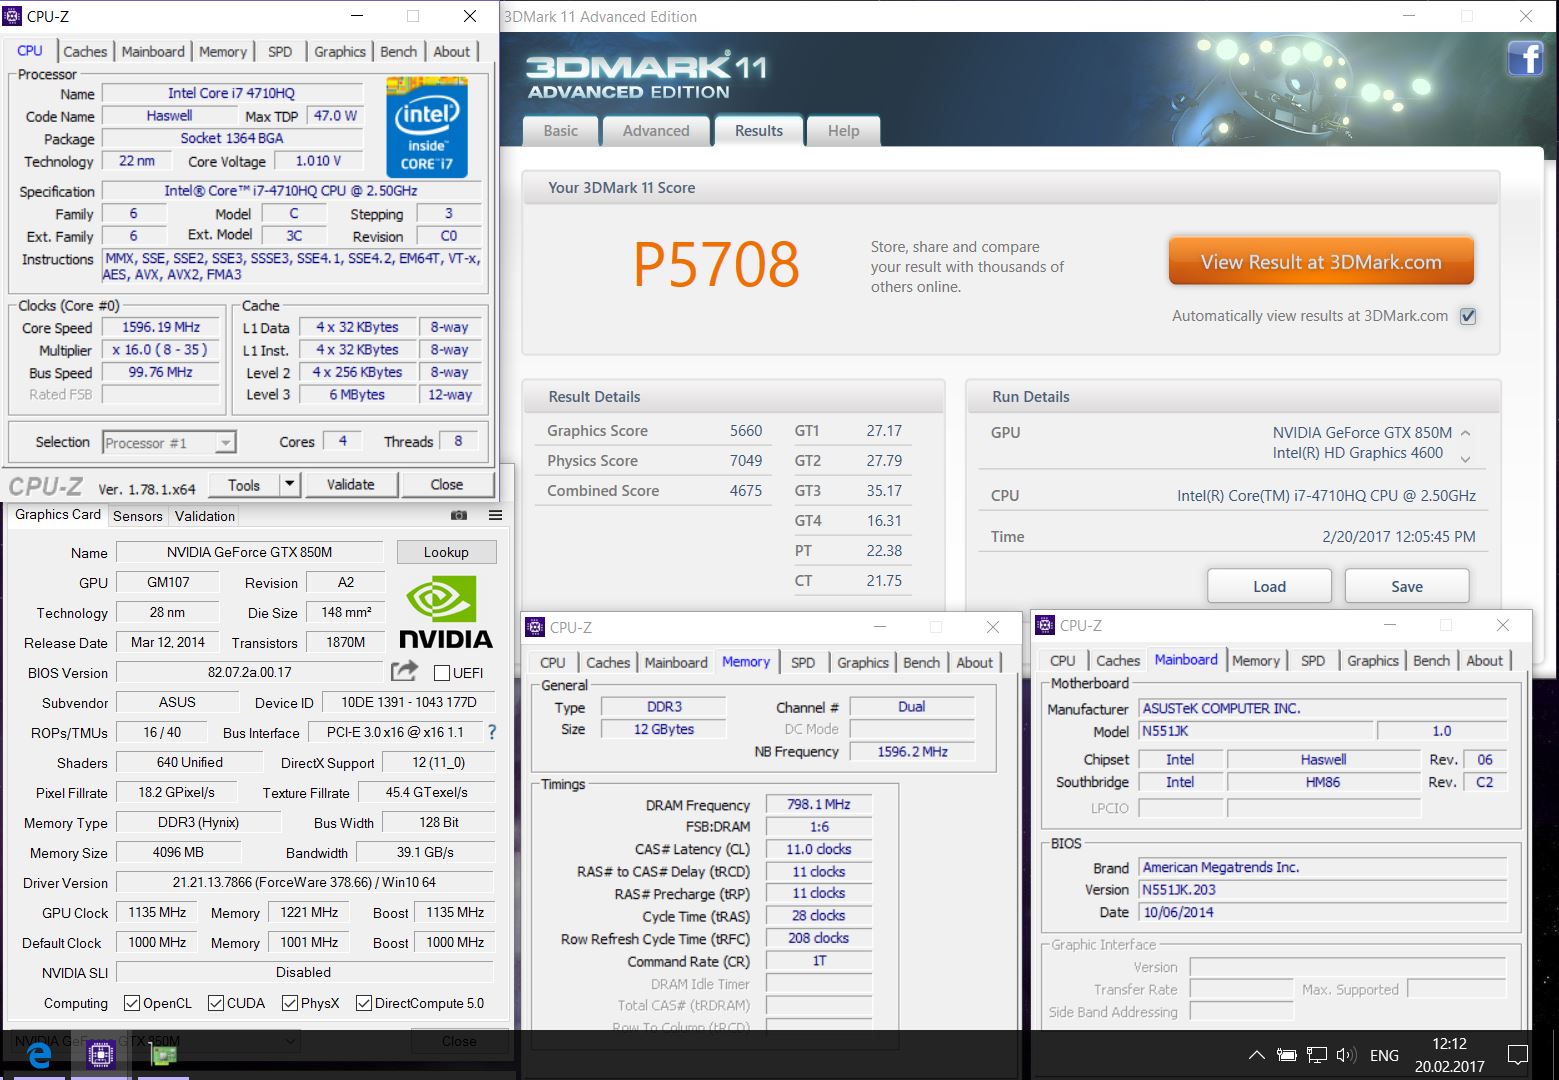
Task: Click Validate button in CPU-Z
Action: click(350, 484)
